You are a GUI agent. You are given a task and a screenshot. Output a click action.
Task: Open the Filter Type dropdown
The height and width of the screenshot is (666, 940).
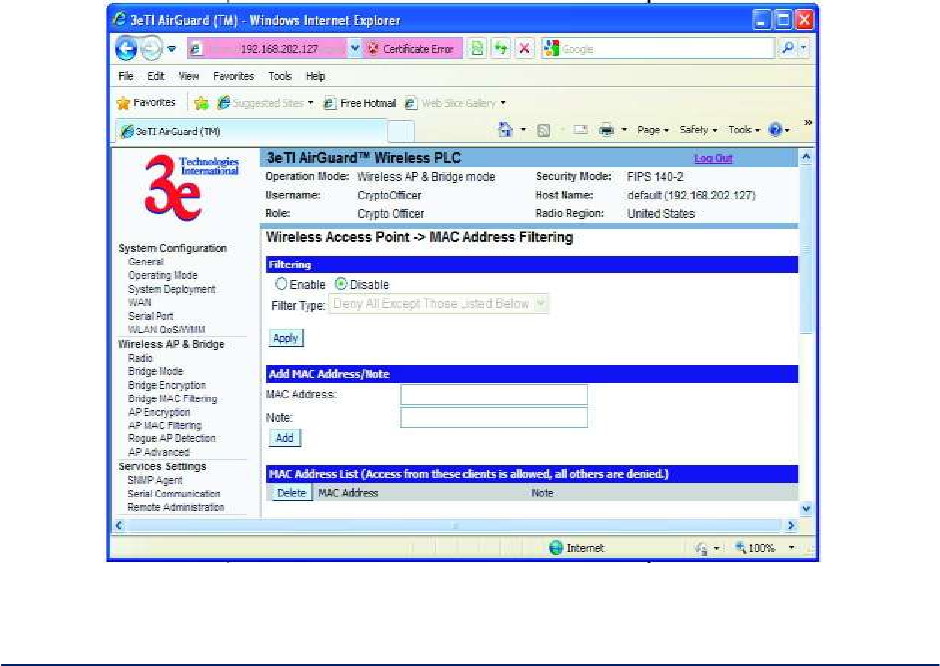[x=438, y=304]
